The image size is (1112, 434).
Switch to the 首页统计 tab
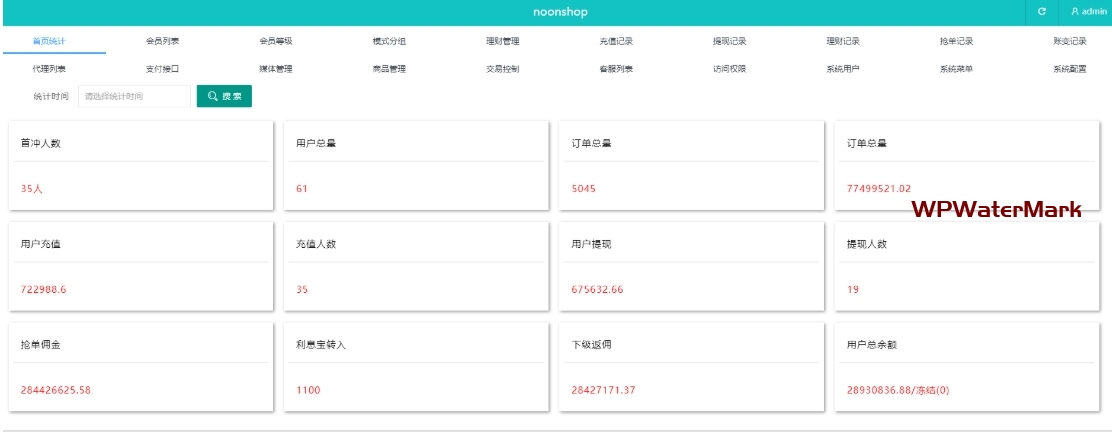49,41
